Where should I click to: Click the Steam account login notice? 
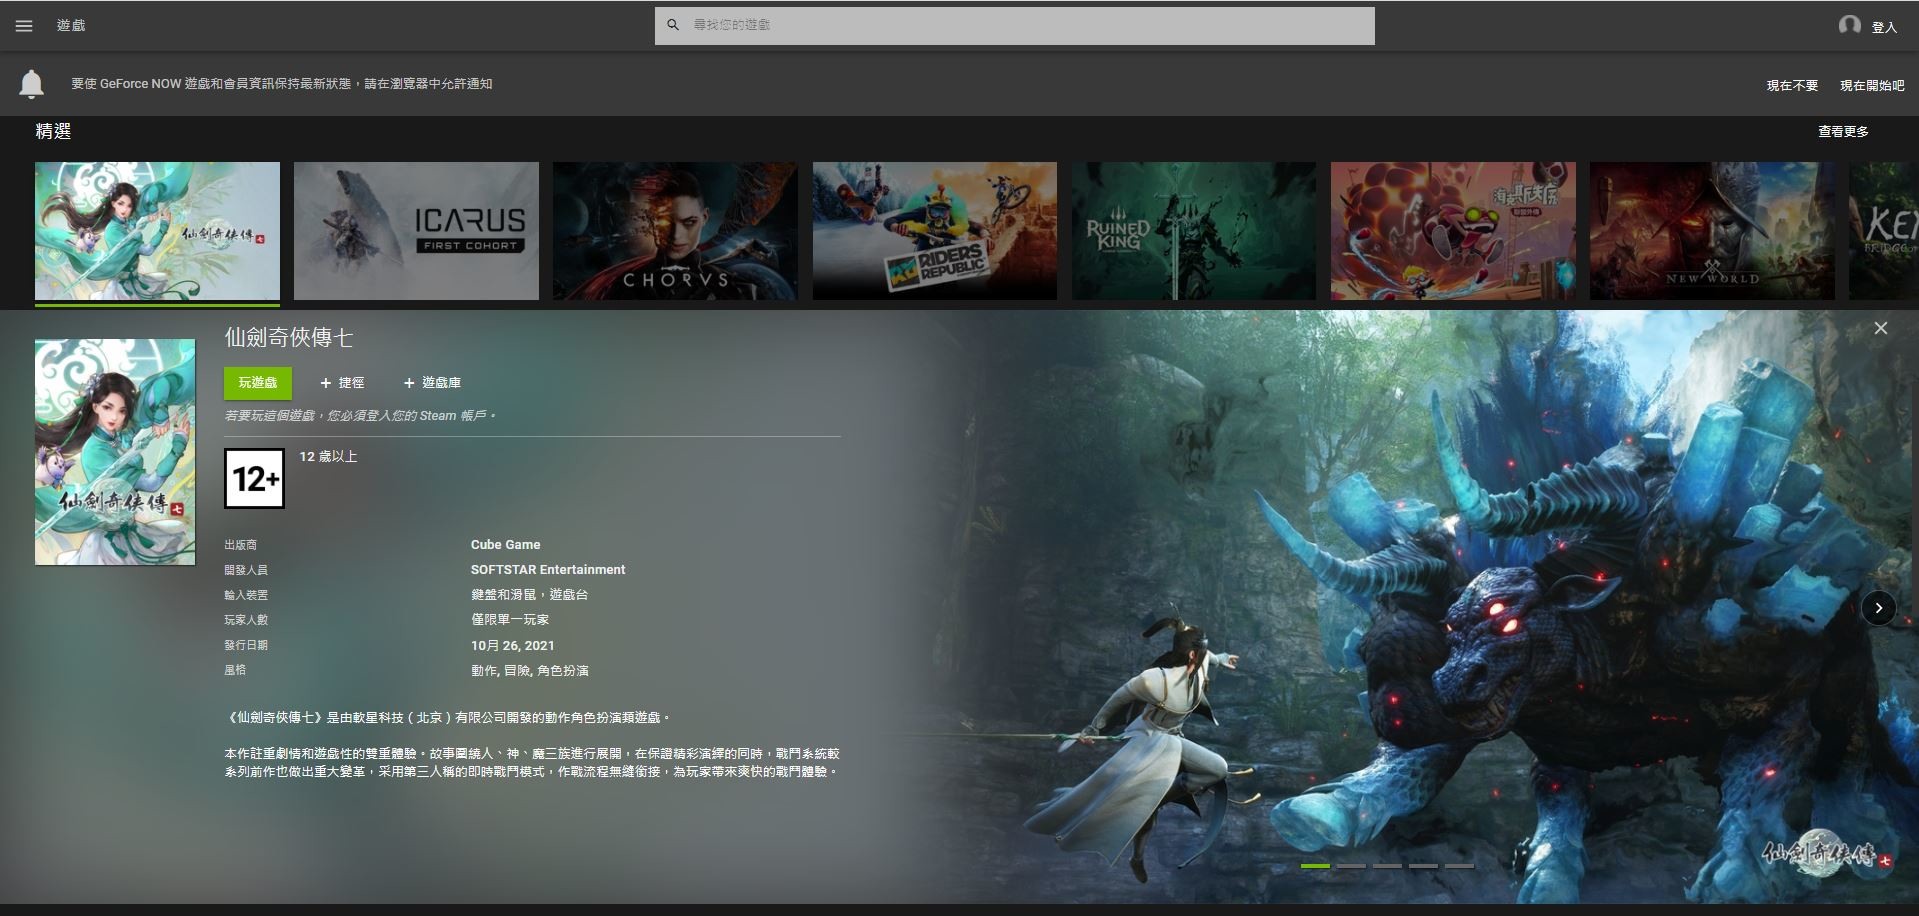[360, 416]
